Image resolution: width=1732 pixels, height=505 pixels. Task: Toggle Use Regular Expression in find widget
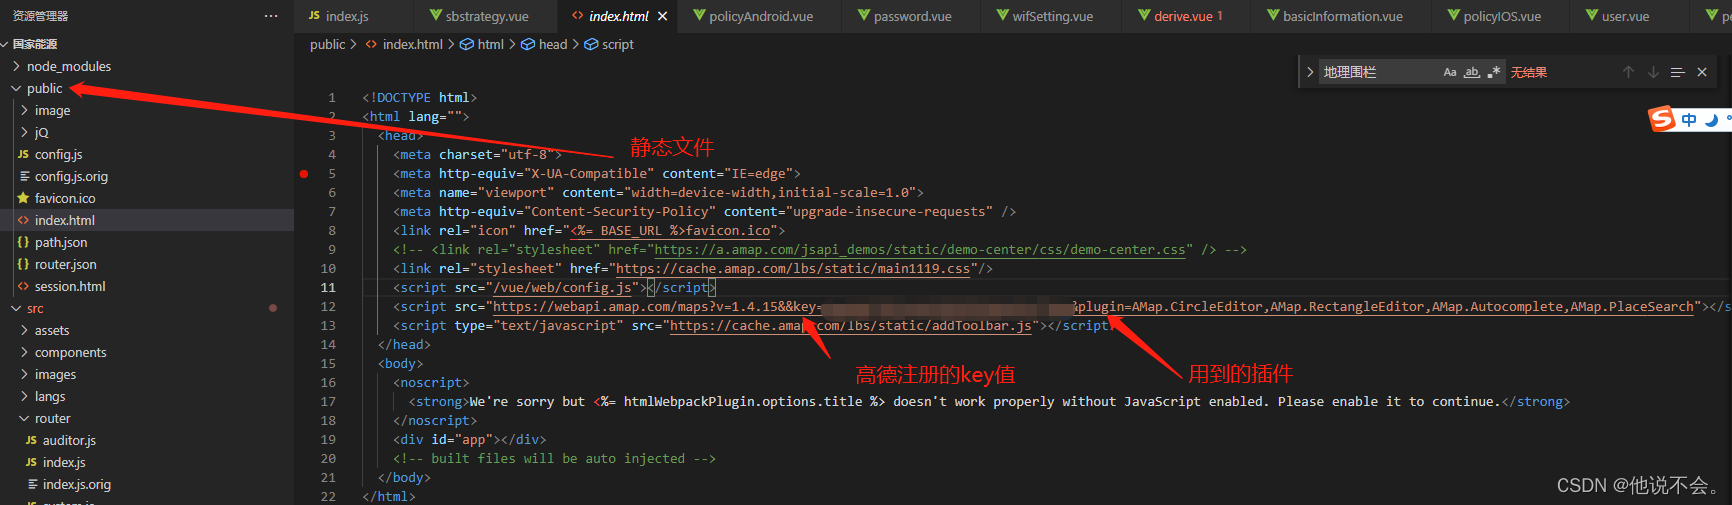[1494, 72]
